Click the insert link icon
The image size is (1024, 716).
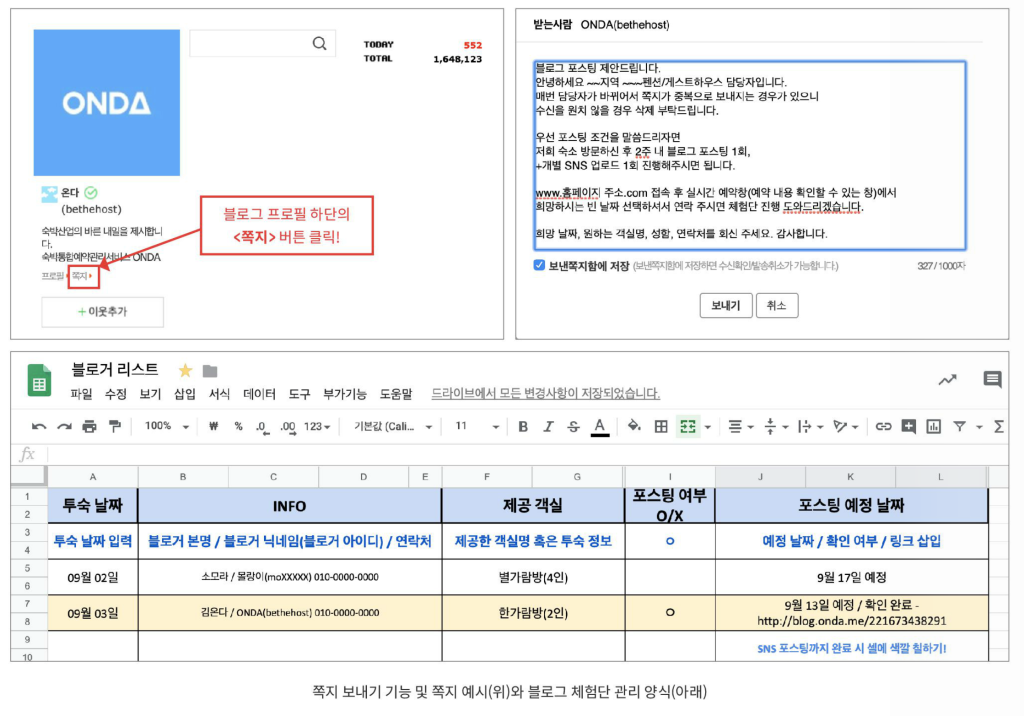883,427
